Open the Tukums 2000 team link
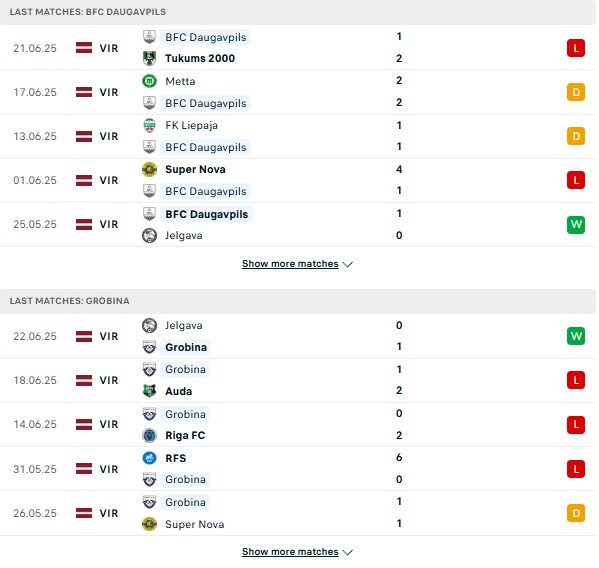599x568 pixels. pyautogui.click(x=200, y=58)
